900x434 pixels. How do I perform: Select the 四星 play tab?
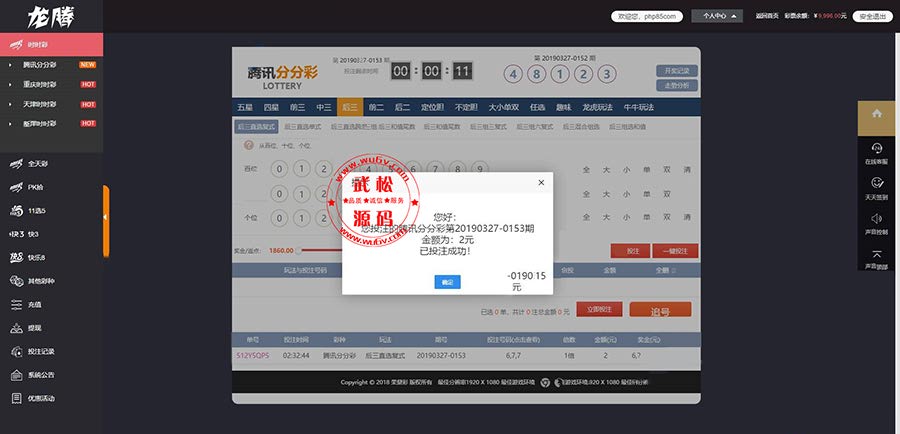(x=271, y=107)
